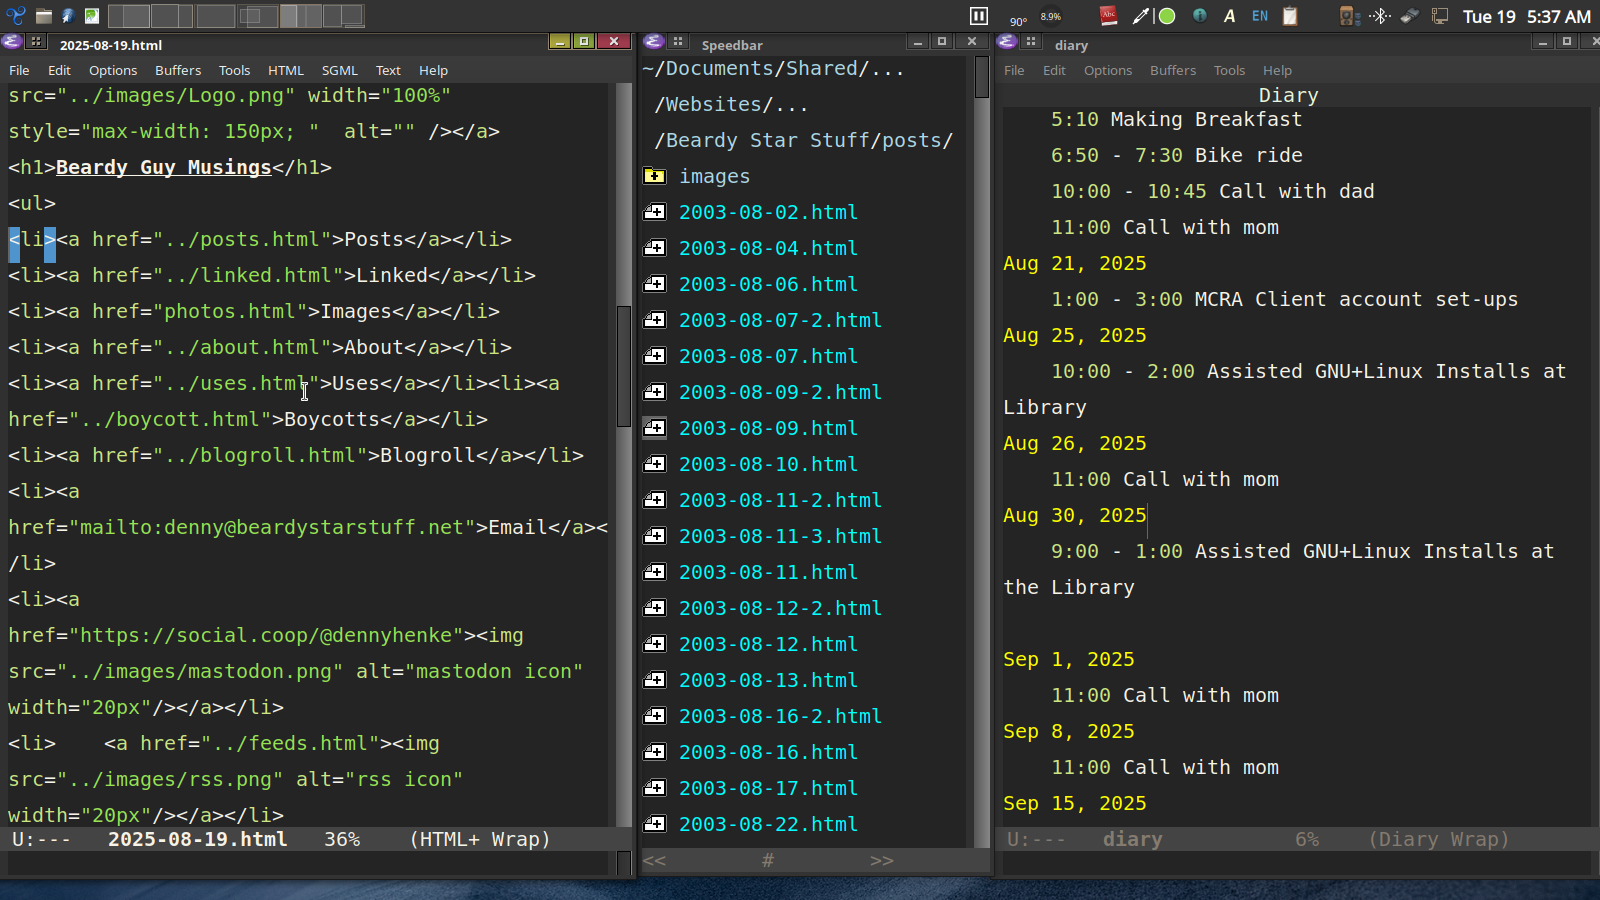The height and width of the screenshot is (900, 1600).
Task: Click the audio mixer icon in the system tray
Action: click(1346, 16)
